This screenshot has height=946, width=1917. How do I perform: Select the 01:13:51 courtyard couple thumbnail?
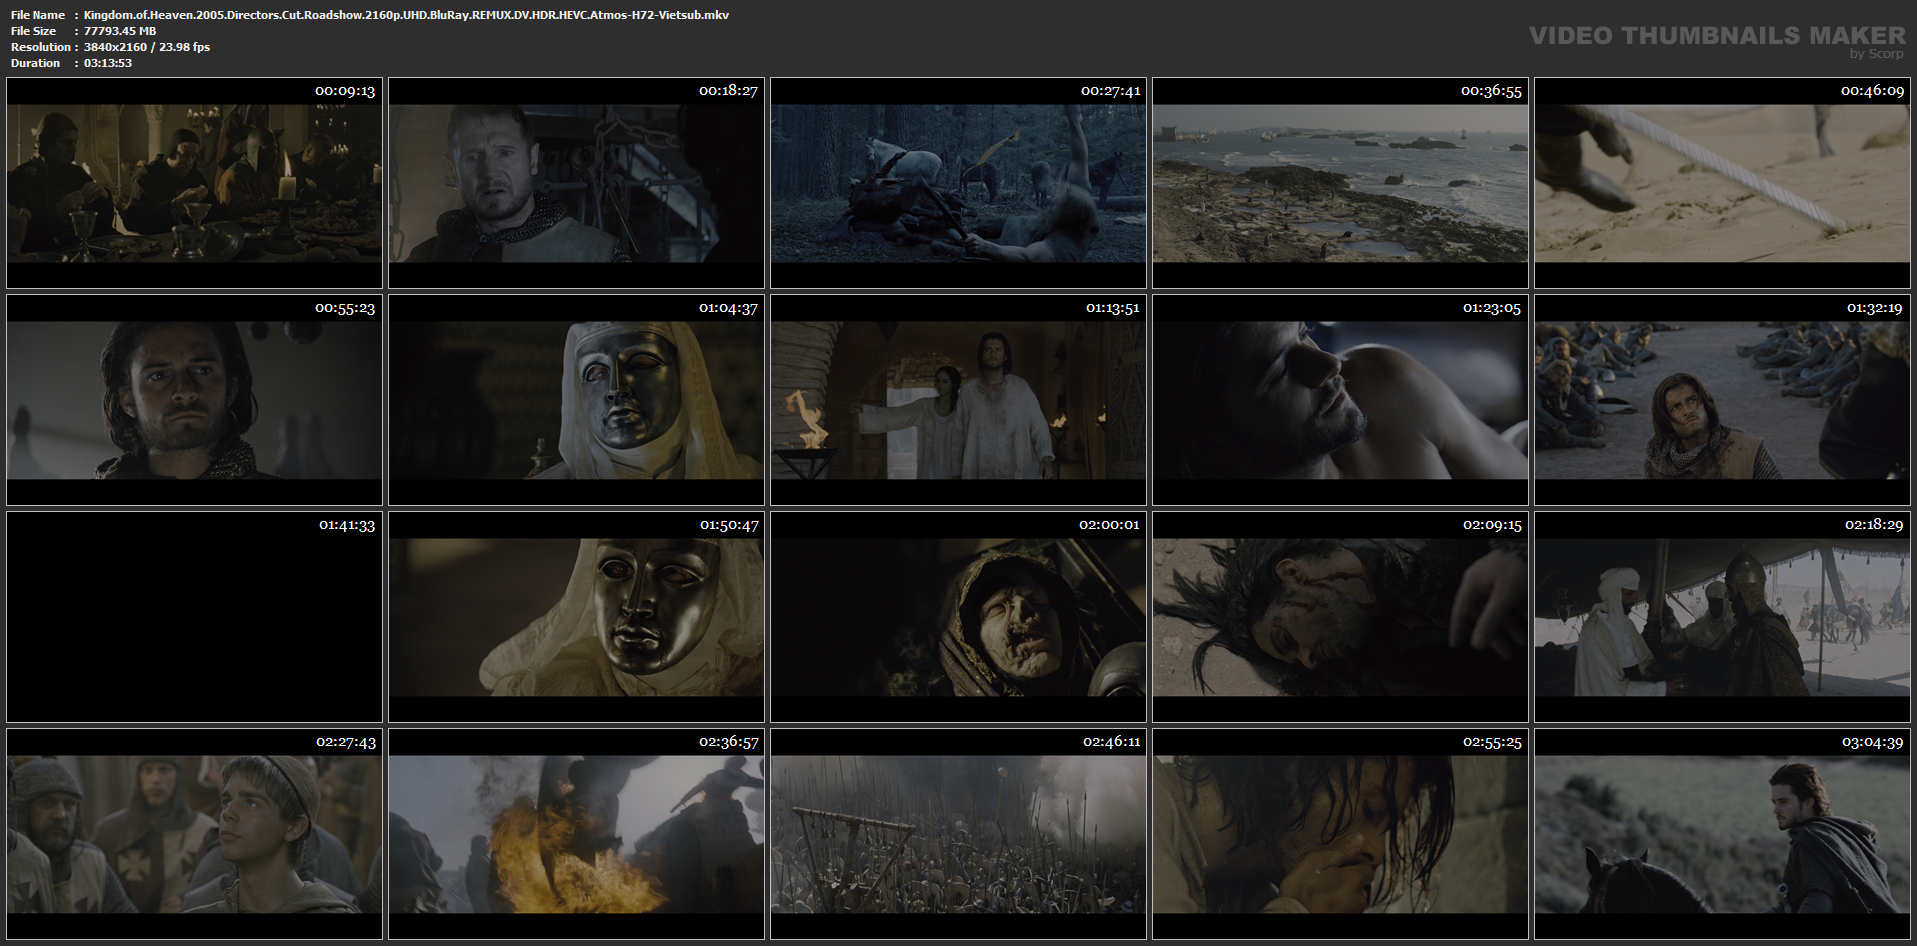coord(958,400)
